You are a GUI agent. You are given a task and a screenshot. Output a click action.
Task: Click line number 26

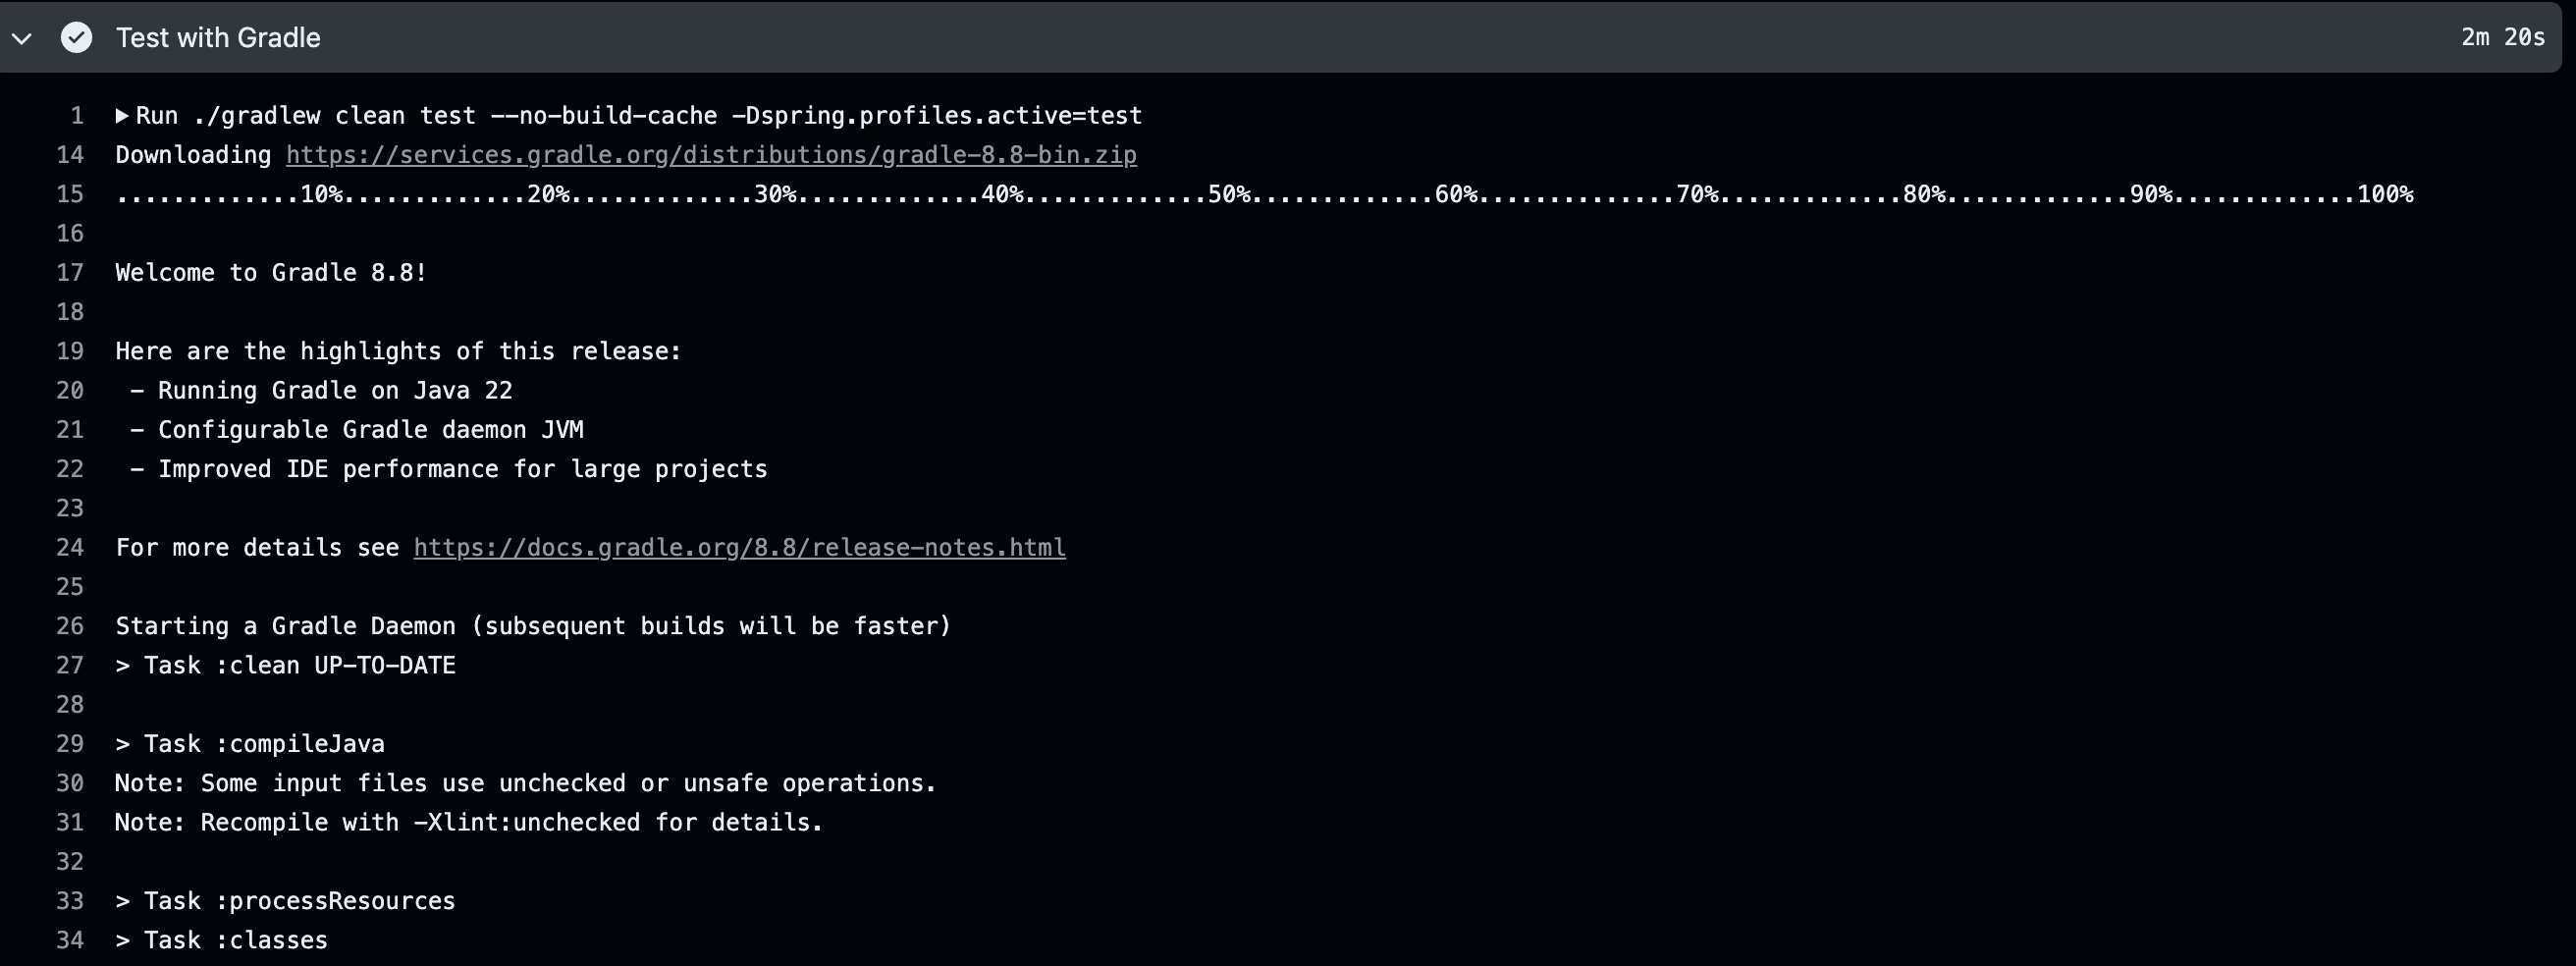tap(70, 627)
